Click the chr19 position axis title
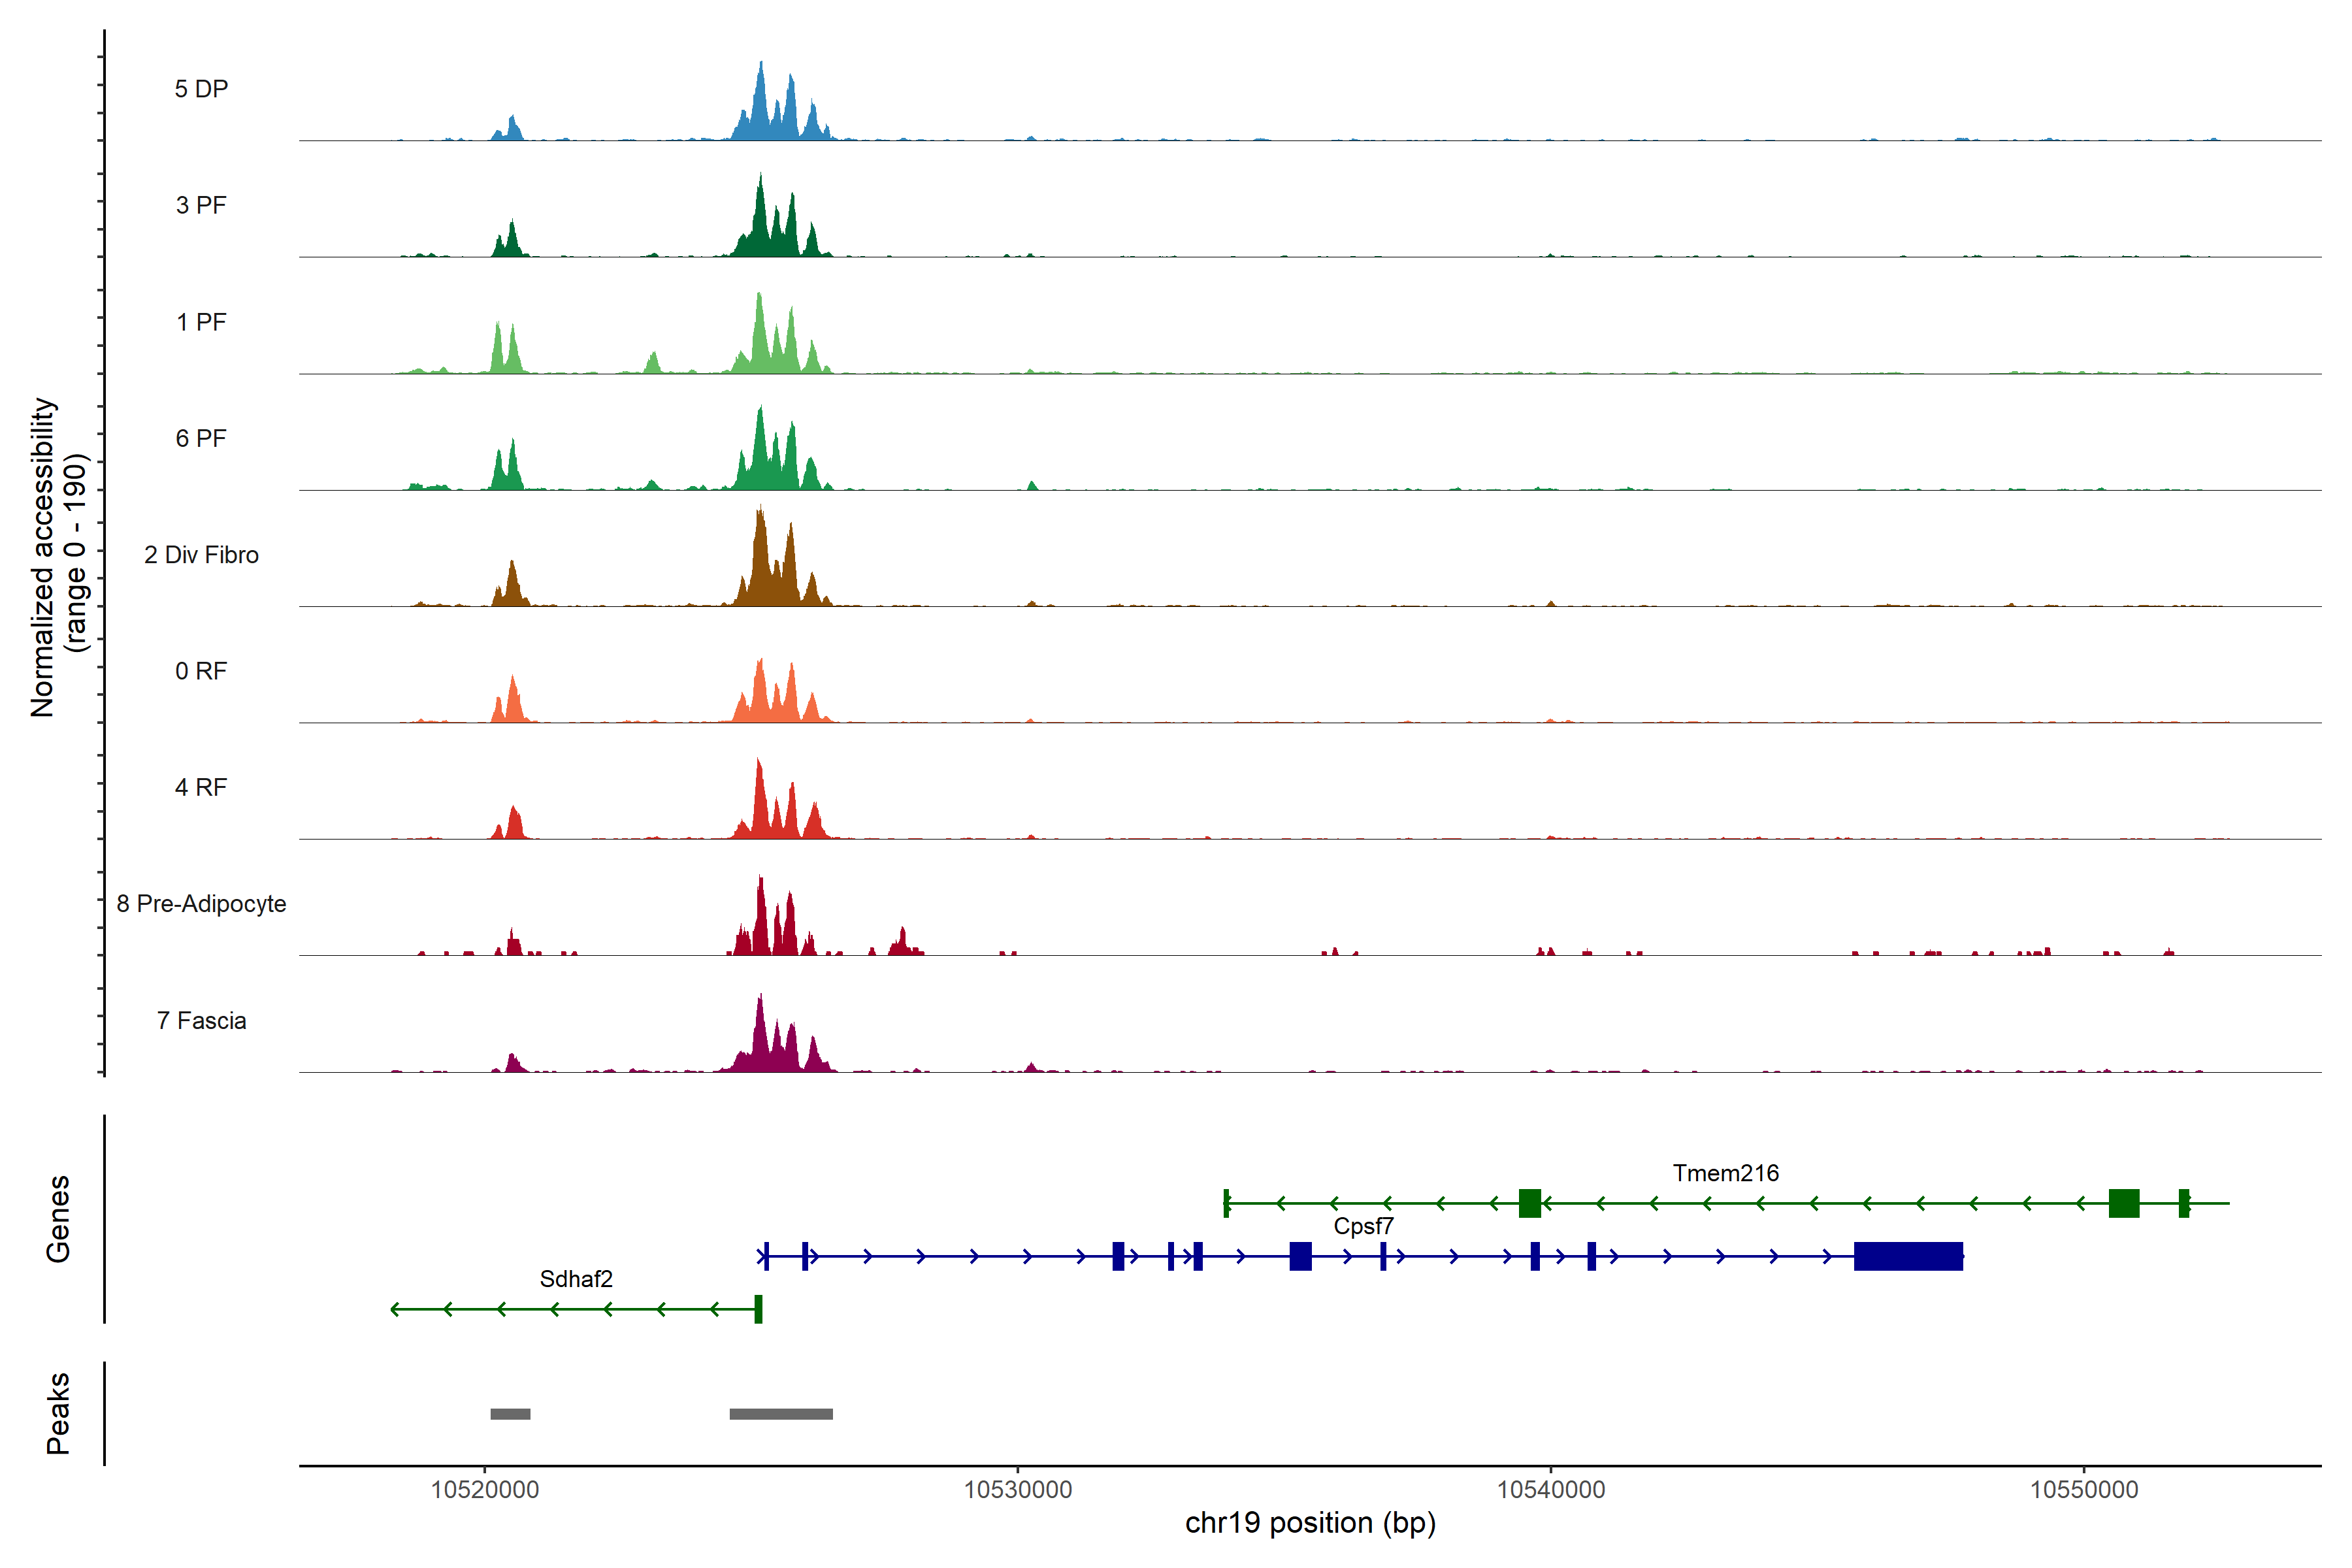The image size is (2352, 1568). 1310,1523
